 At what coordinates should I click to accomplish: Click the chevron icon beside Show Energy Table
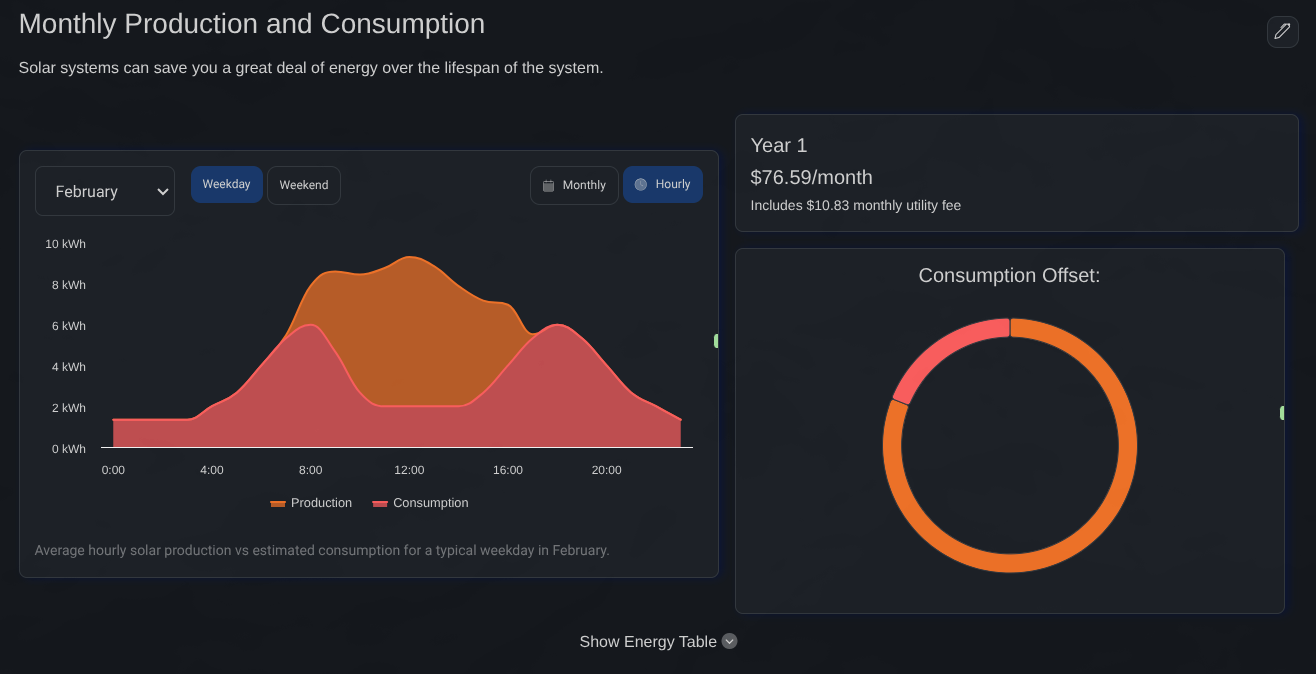[x=729, y=641]
